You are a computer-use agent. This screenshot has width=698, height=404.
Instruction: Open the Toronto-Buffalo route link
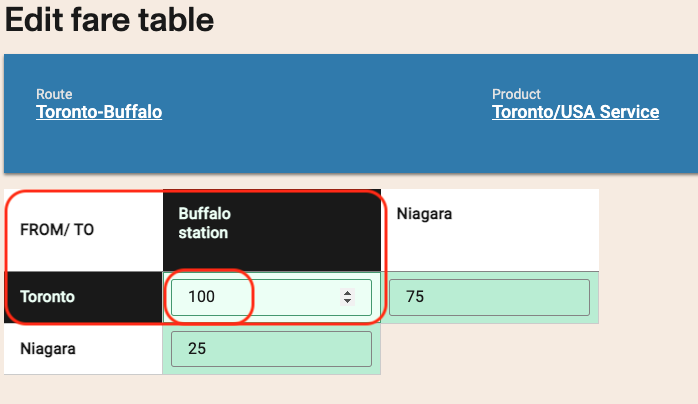(x=99, y=112)
